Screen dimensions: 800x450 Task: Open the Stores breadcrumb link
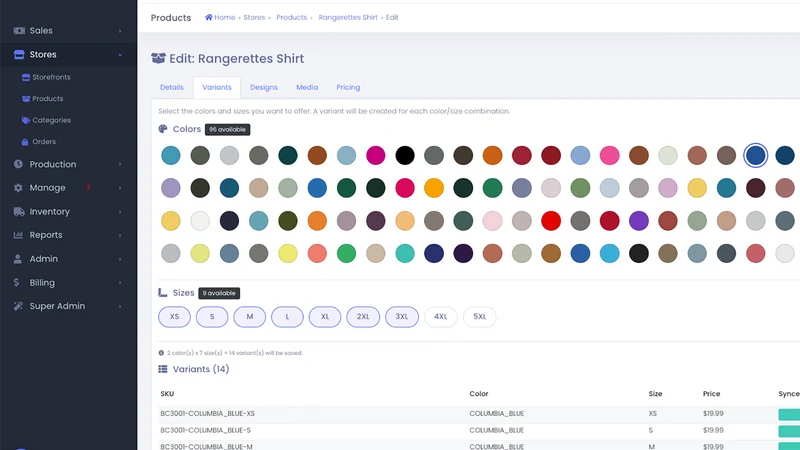[x=254, y=17]
